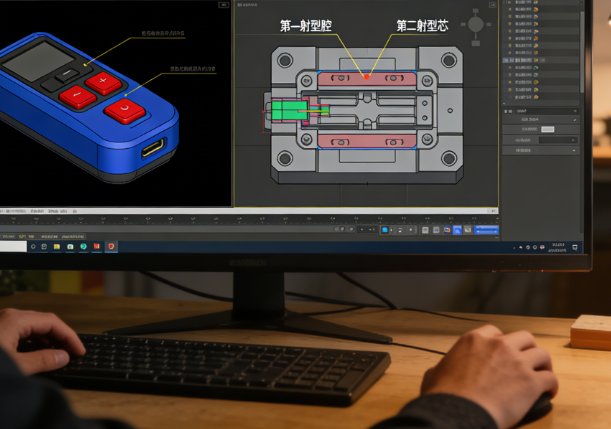Click the blue button on the bottom toolbar

pyautogui.click(x=487, y=230)
